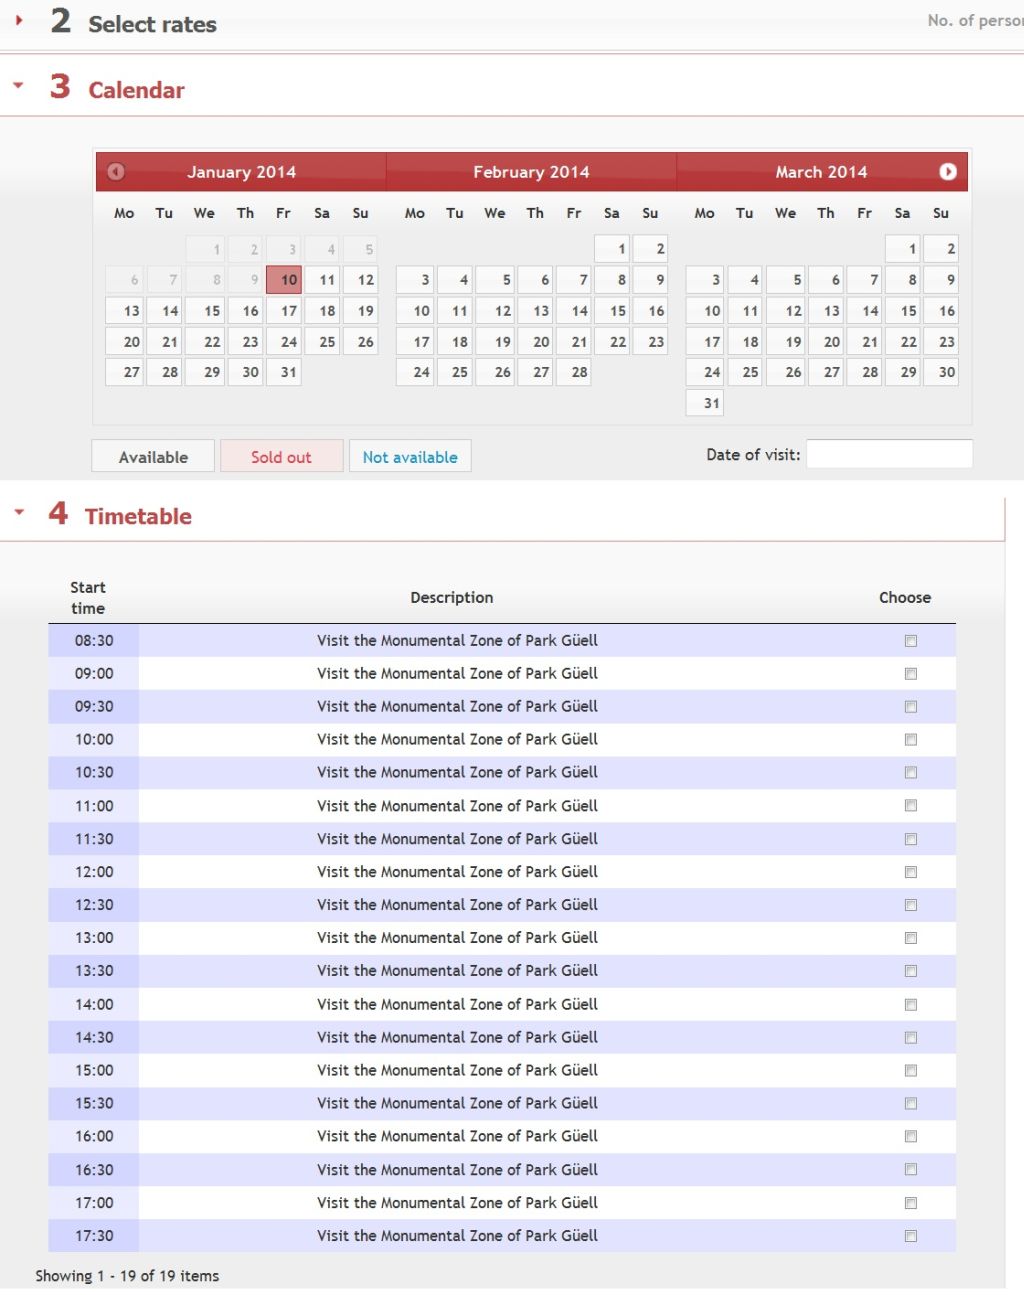Viewport: 1024px width, 1295px height.
Task: Go to previous month in calendar
Action: click(x=116, y=172)
